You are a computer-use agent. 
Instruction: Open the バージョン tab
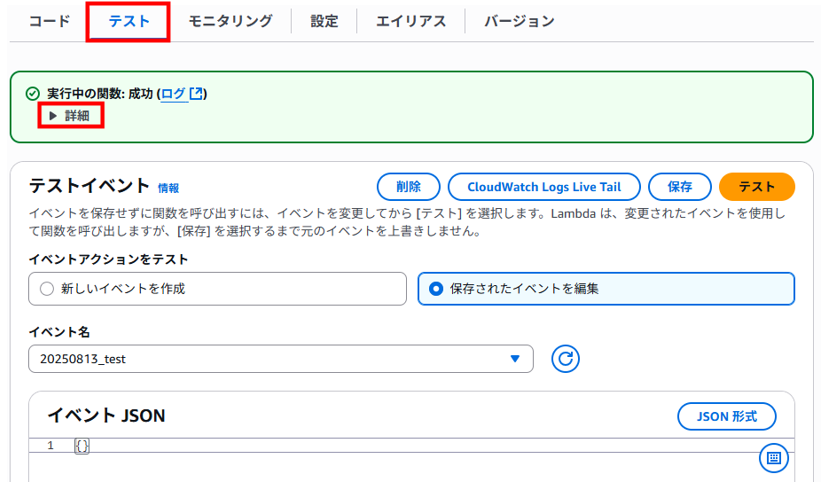tap(519, 21)
